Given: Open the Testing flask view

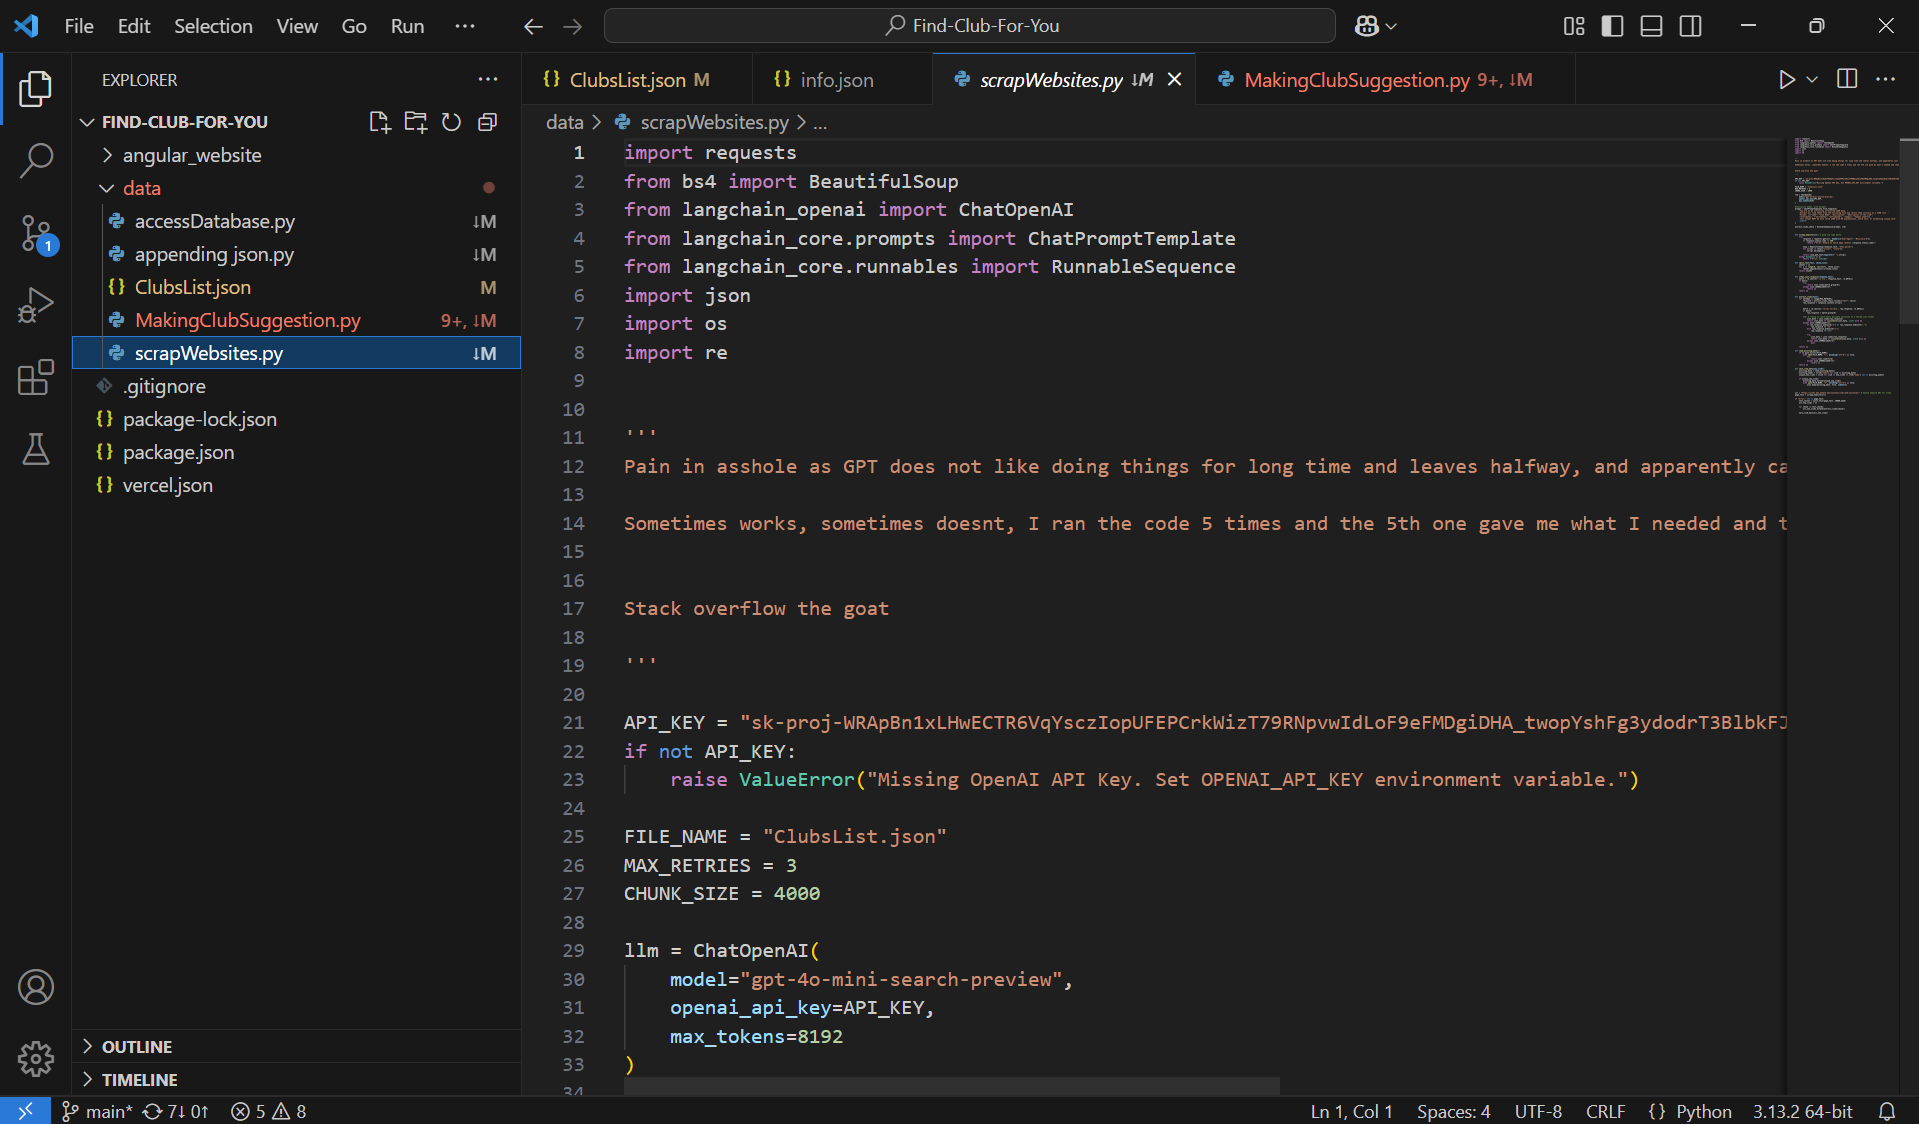Looking at the screenshot, I should 36,450.
